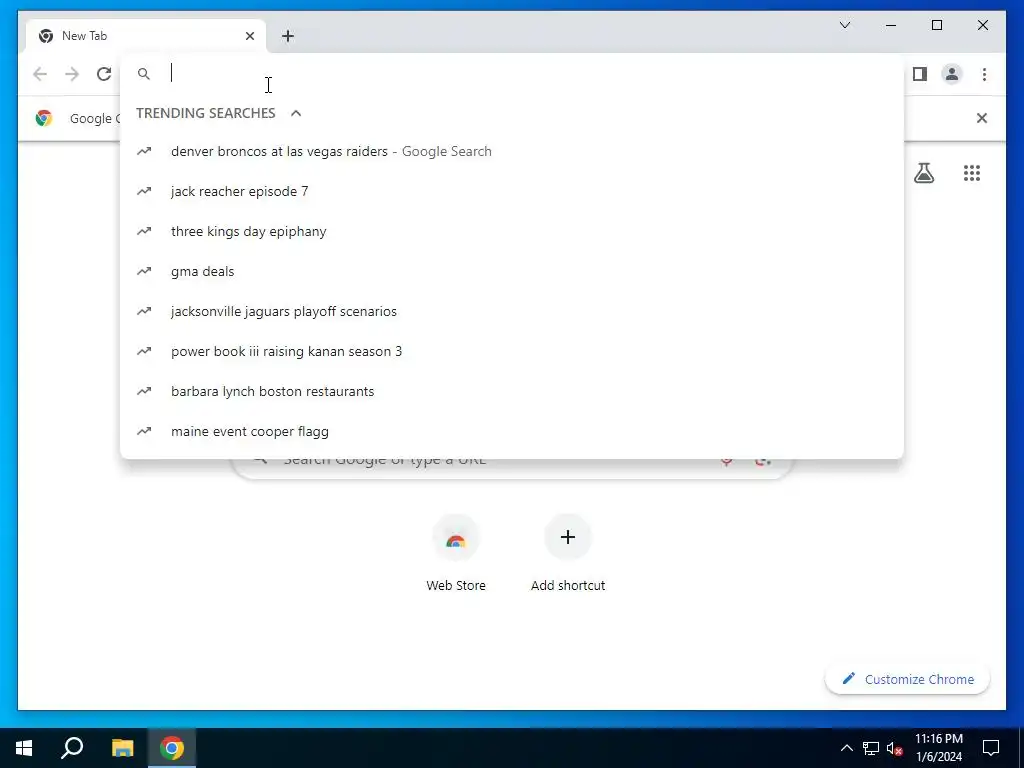Open Windows taskbar search
This screenshot has width=1024, height=768.
pyautogui.click(x=72, y=748)
